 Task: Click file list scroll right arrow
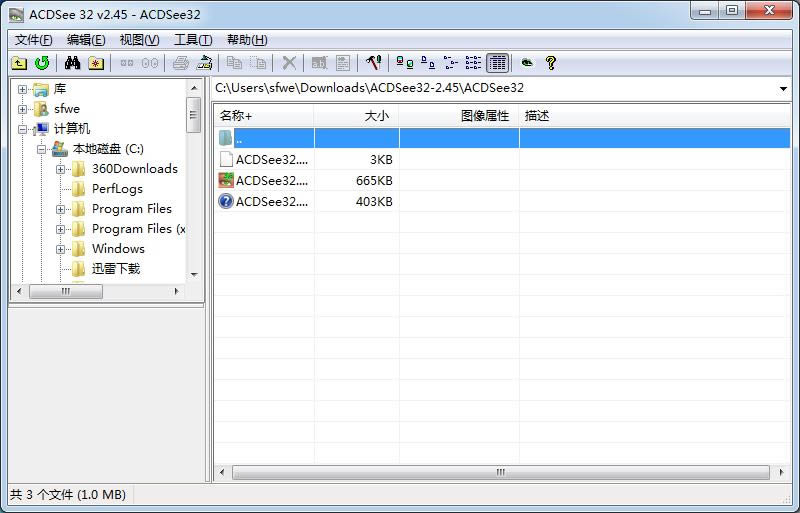point(781,472)
